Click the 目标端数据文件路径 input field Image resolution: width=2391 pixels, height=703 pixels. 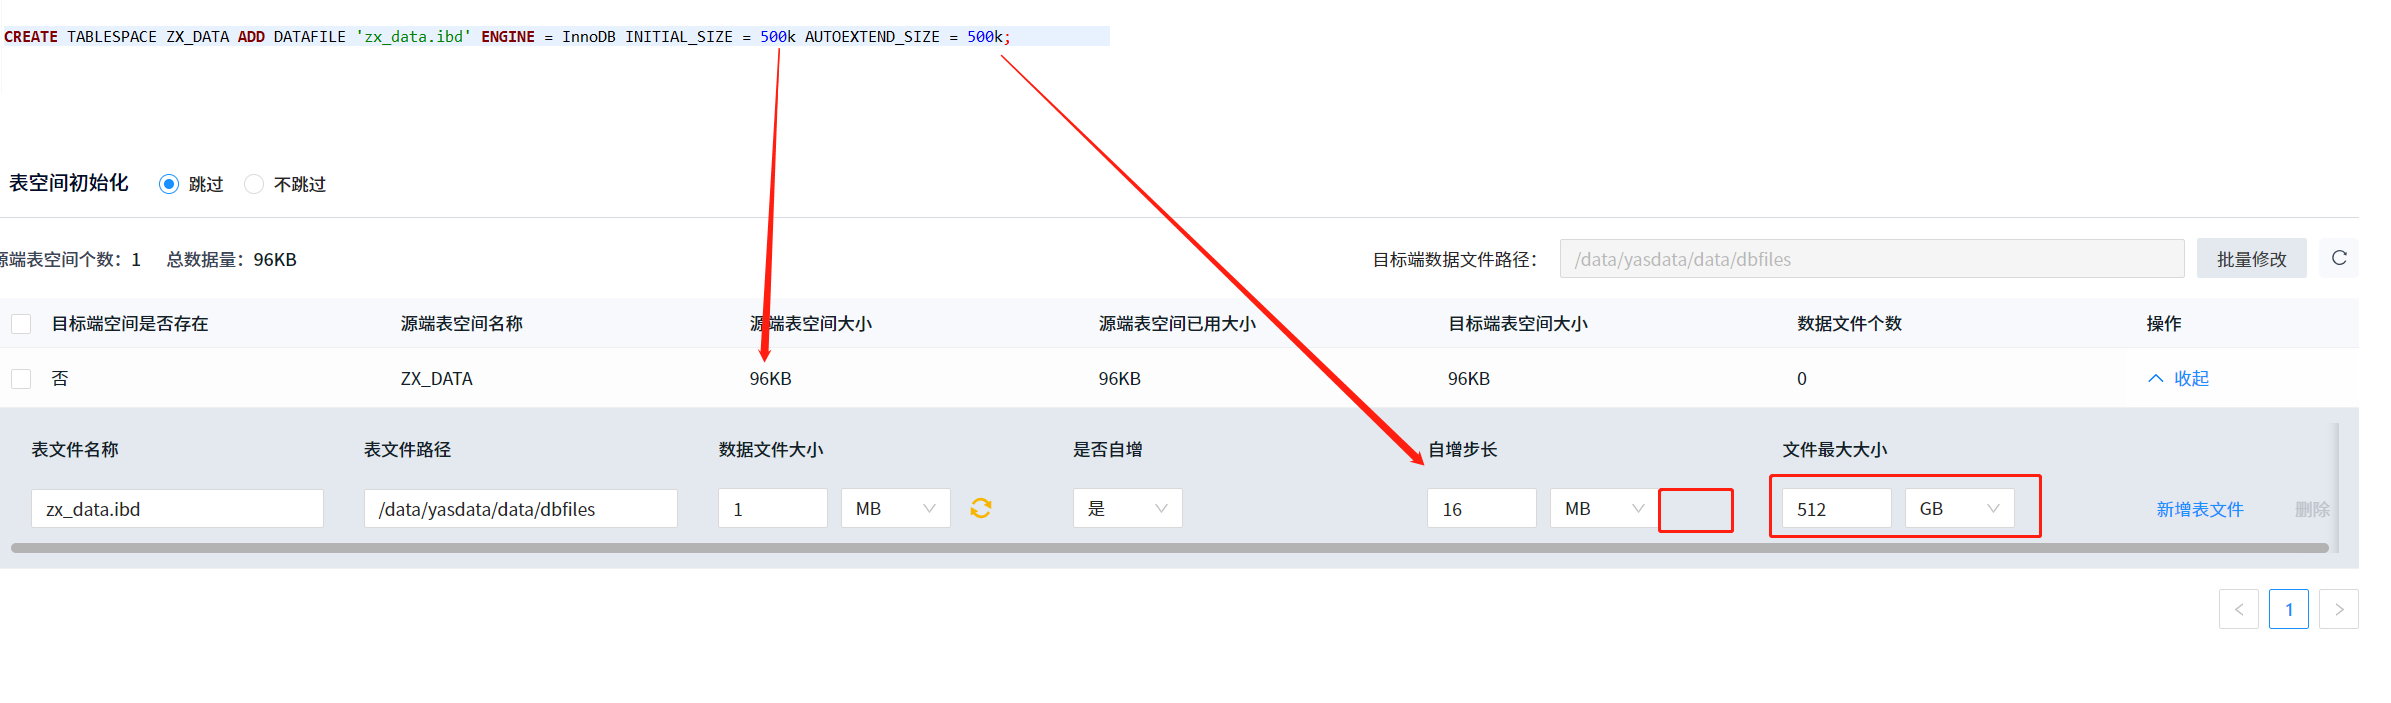pyautogui.click(x=1871, y=259)
